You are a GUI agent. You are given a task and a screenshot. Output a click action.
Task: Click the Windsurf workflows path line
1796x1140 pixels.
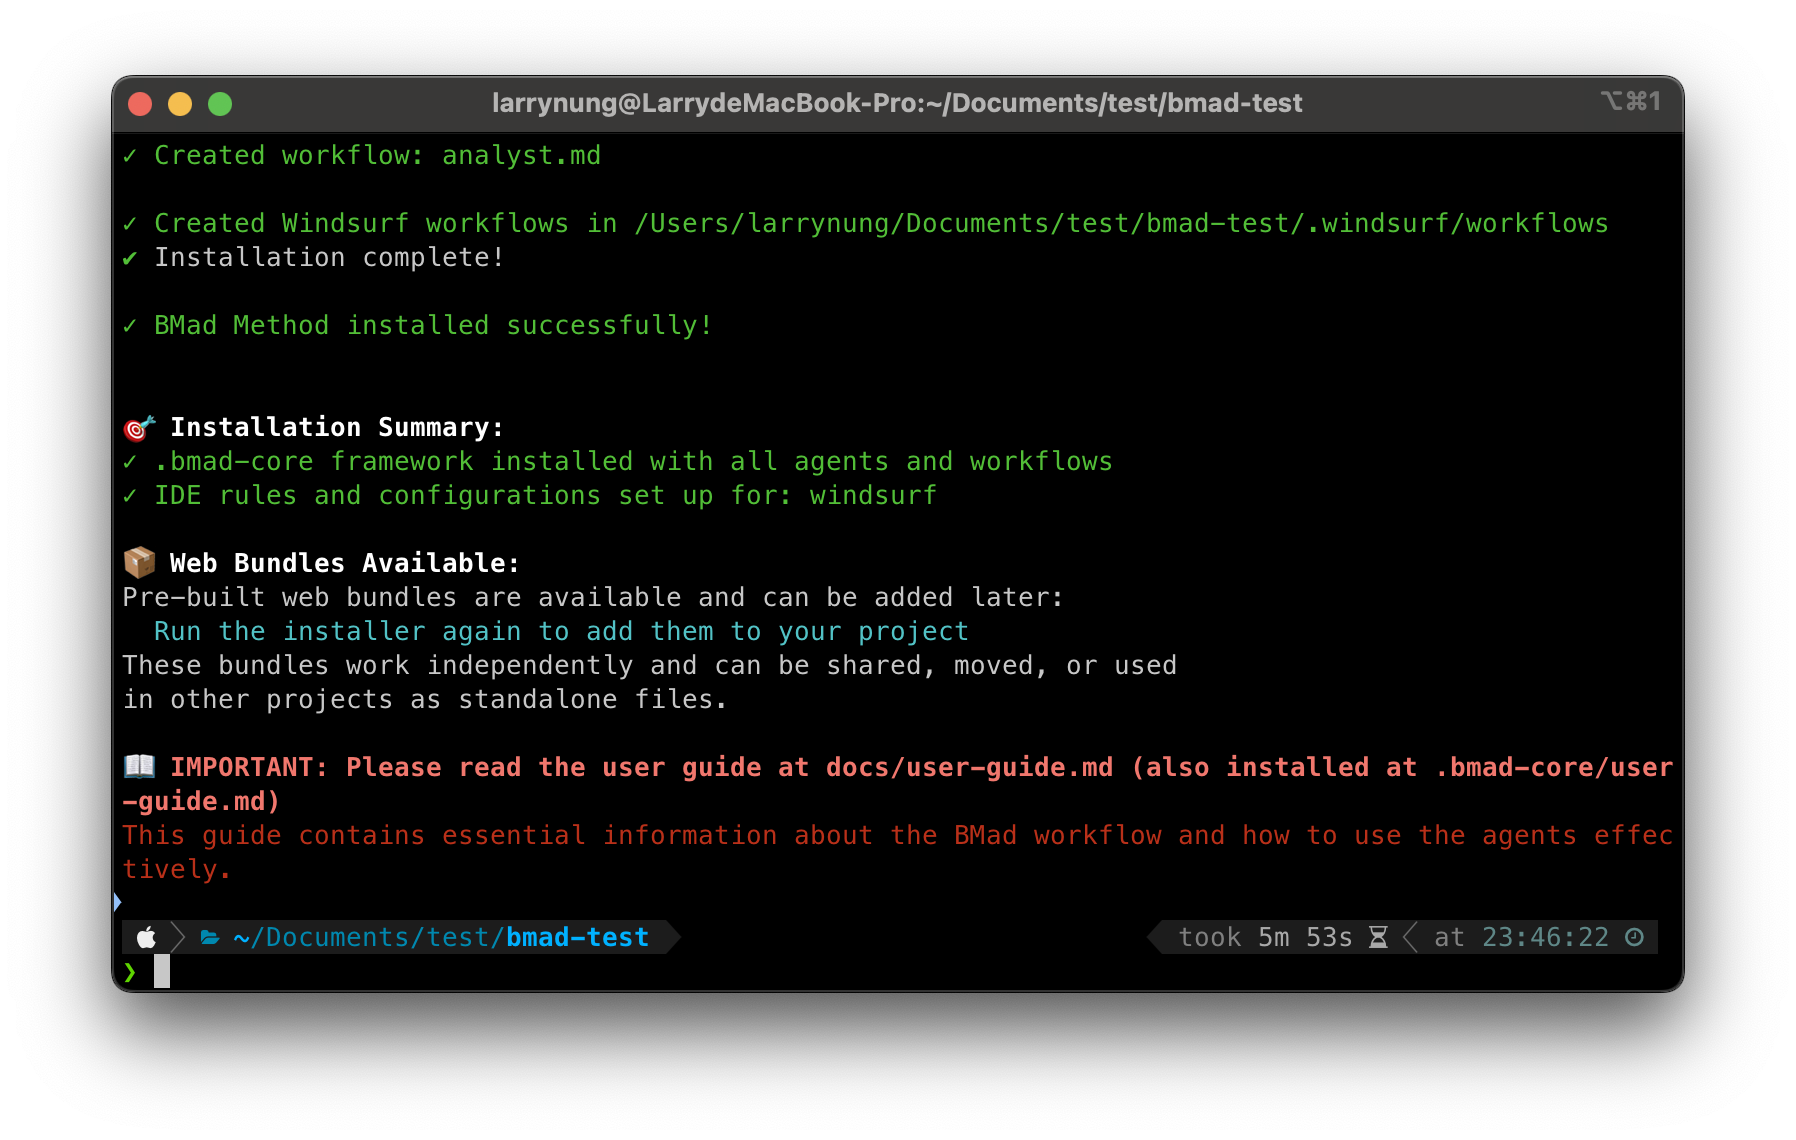click(881, 223)
